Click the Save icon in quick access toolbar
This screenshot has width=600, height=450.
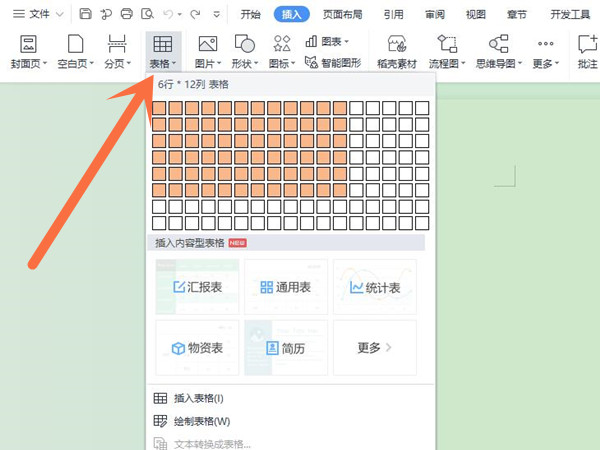point(85,14)
